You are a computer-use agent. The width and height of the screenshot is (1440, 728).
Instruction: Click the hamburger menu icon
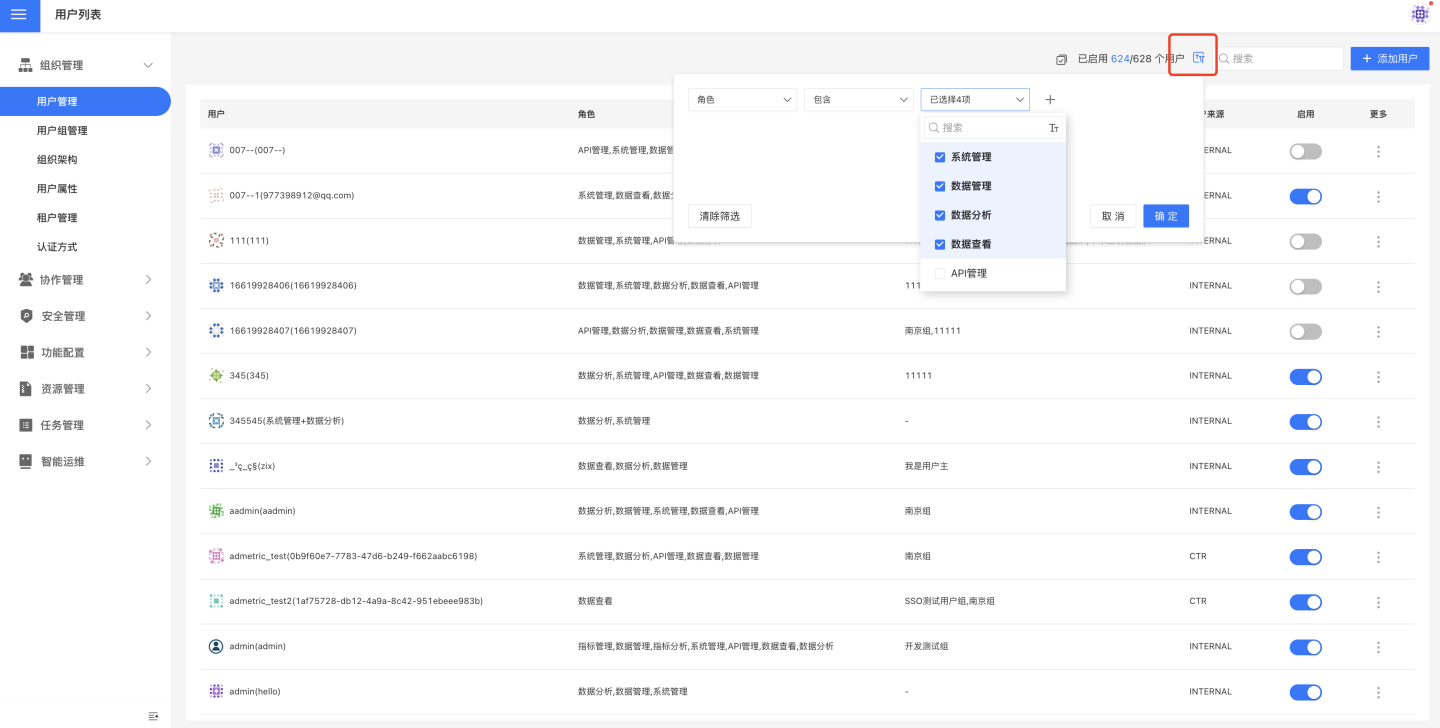(18, 15)
